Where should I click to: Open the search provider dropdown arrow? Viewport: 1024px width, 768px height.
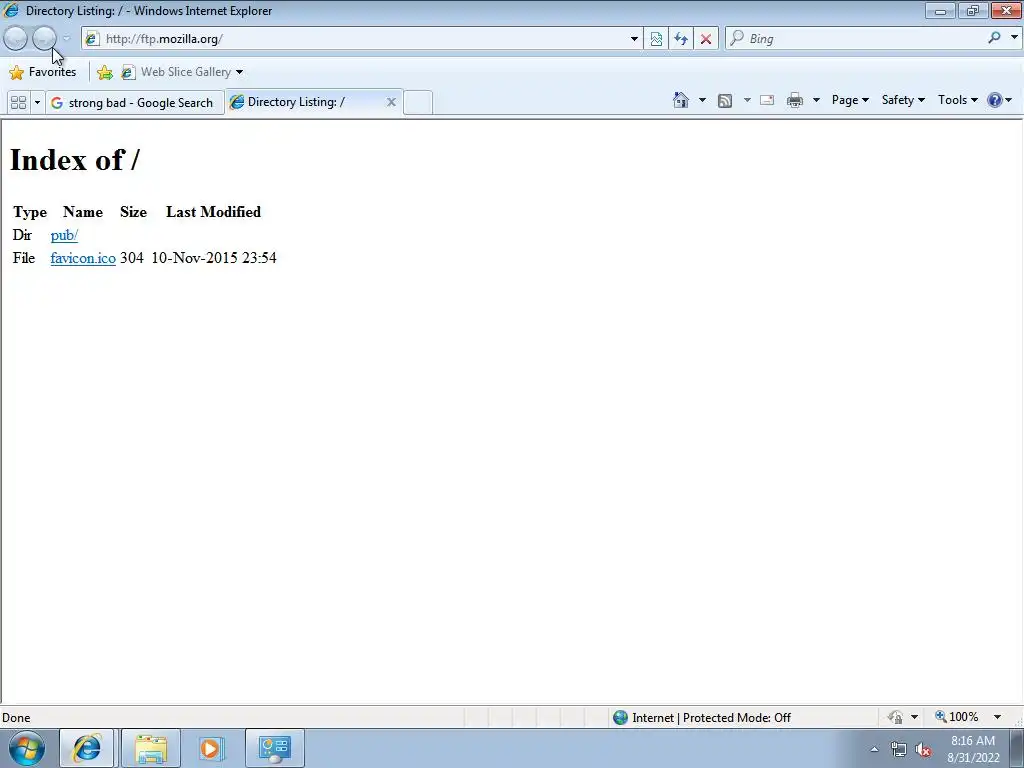point(1014,38)
